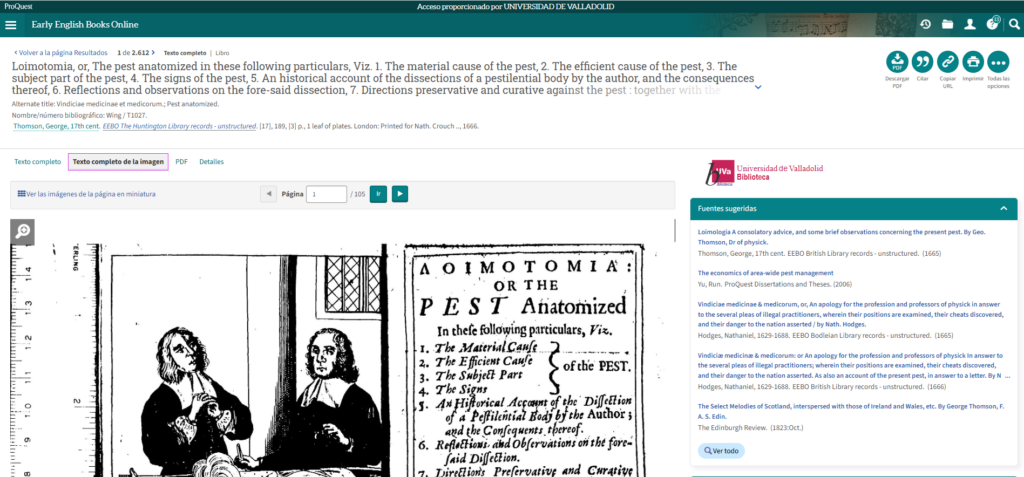Open the user account icon
The height and width of the screenshot is (477, 1024).
pos(970,24)
